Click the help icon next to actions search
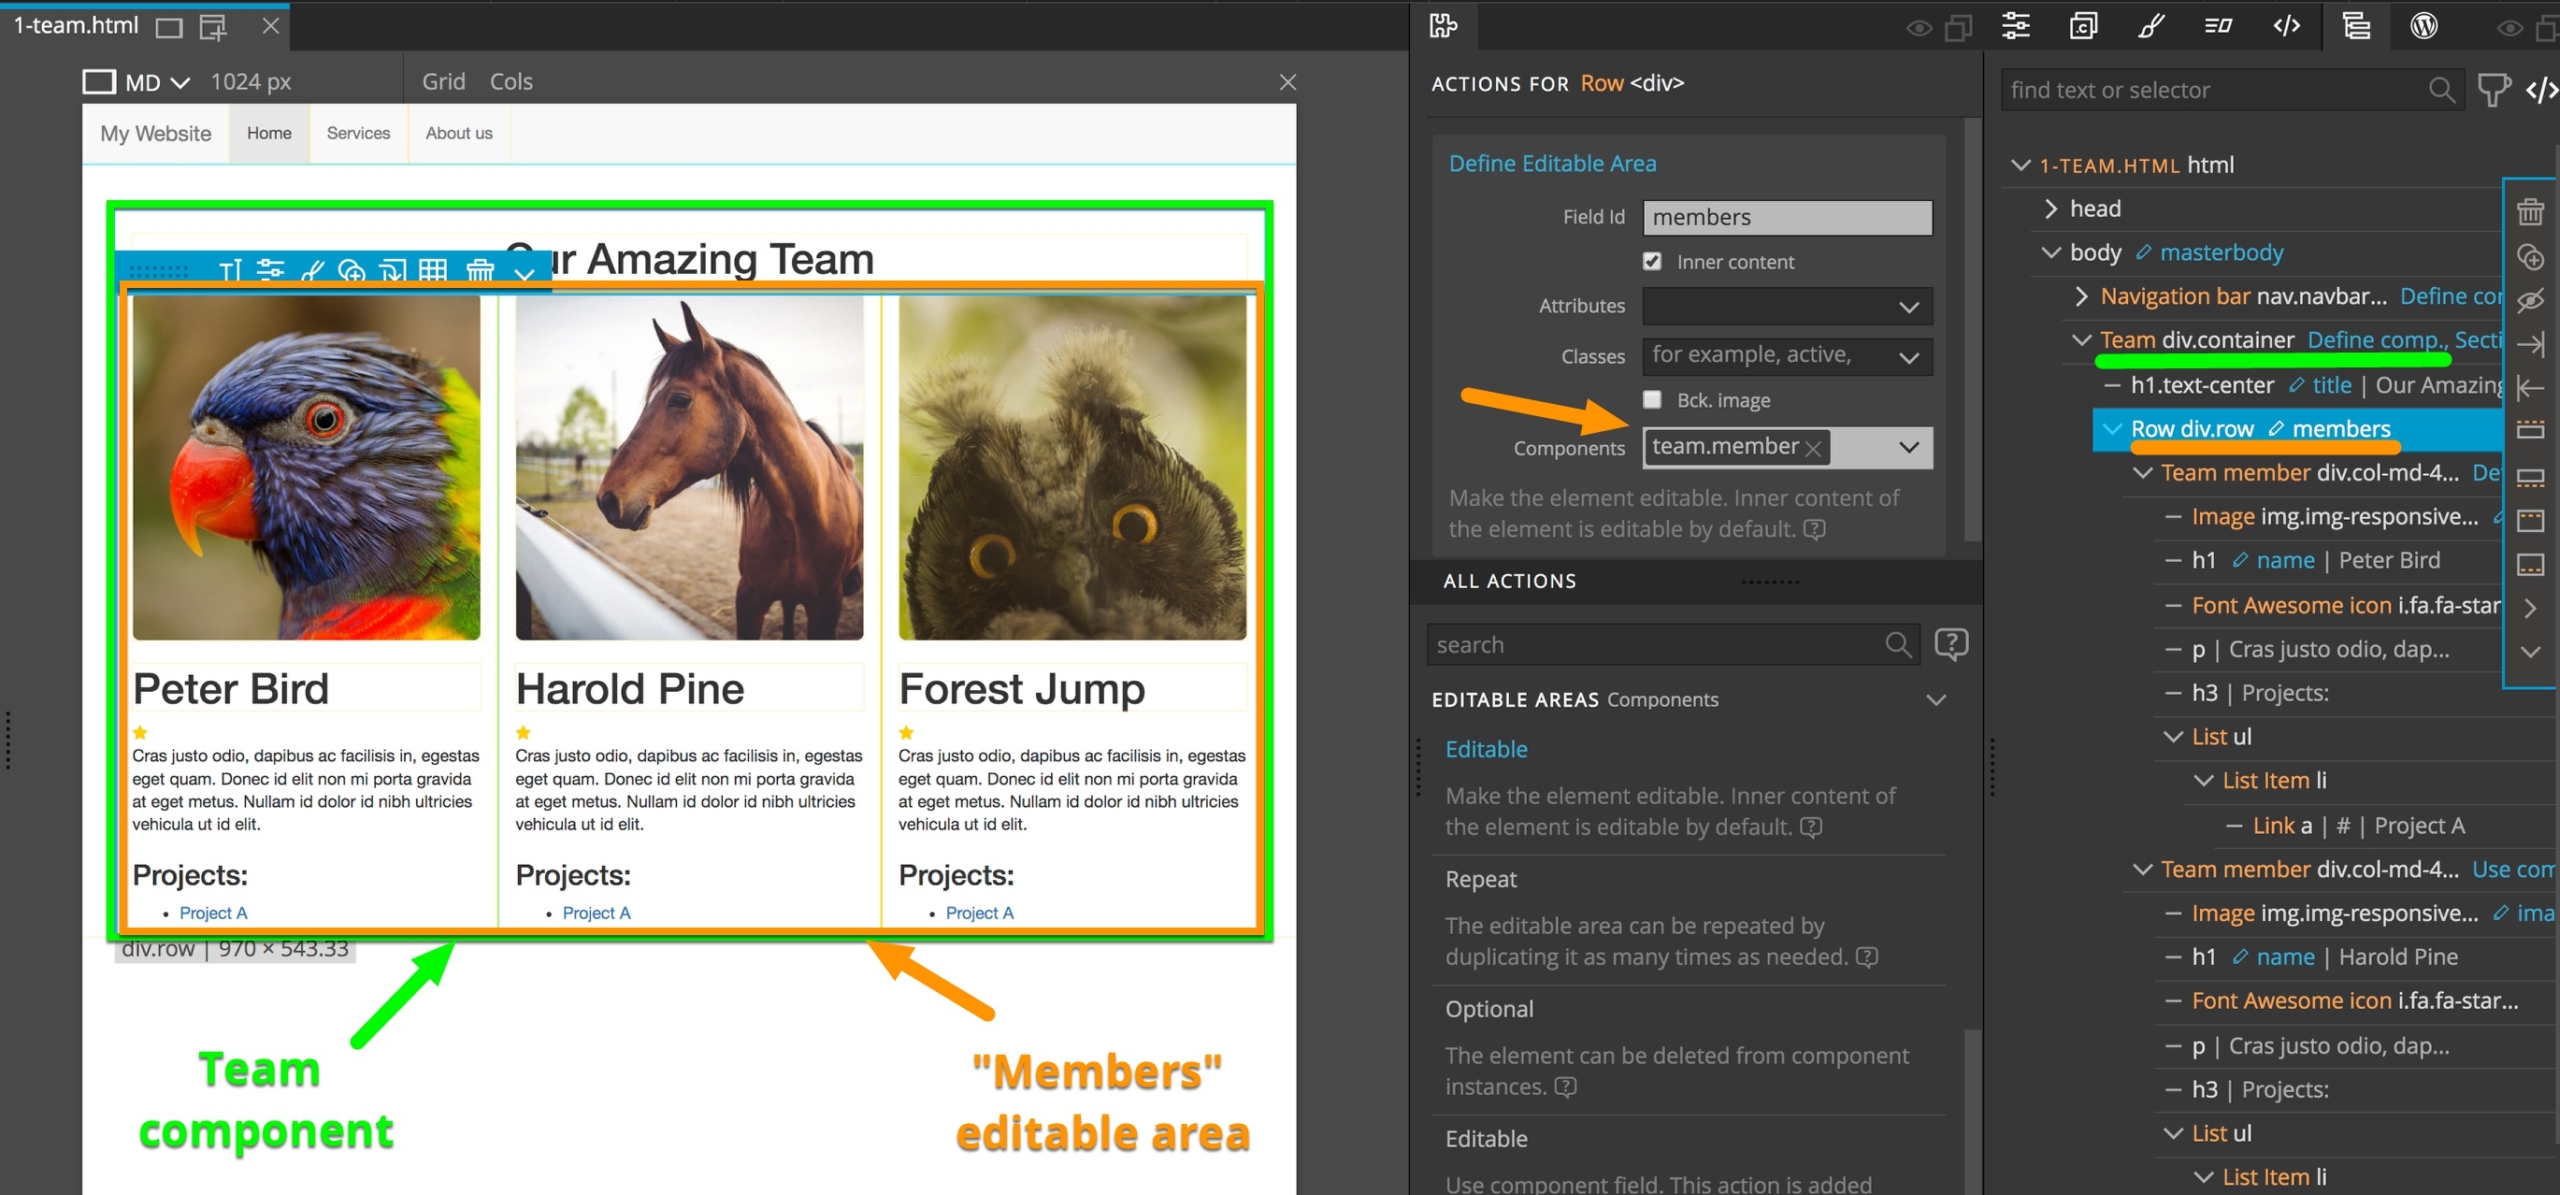Screen dimensions: 2560x1195 1951,644
